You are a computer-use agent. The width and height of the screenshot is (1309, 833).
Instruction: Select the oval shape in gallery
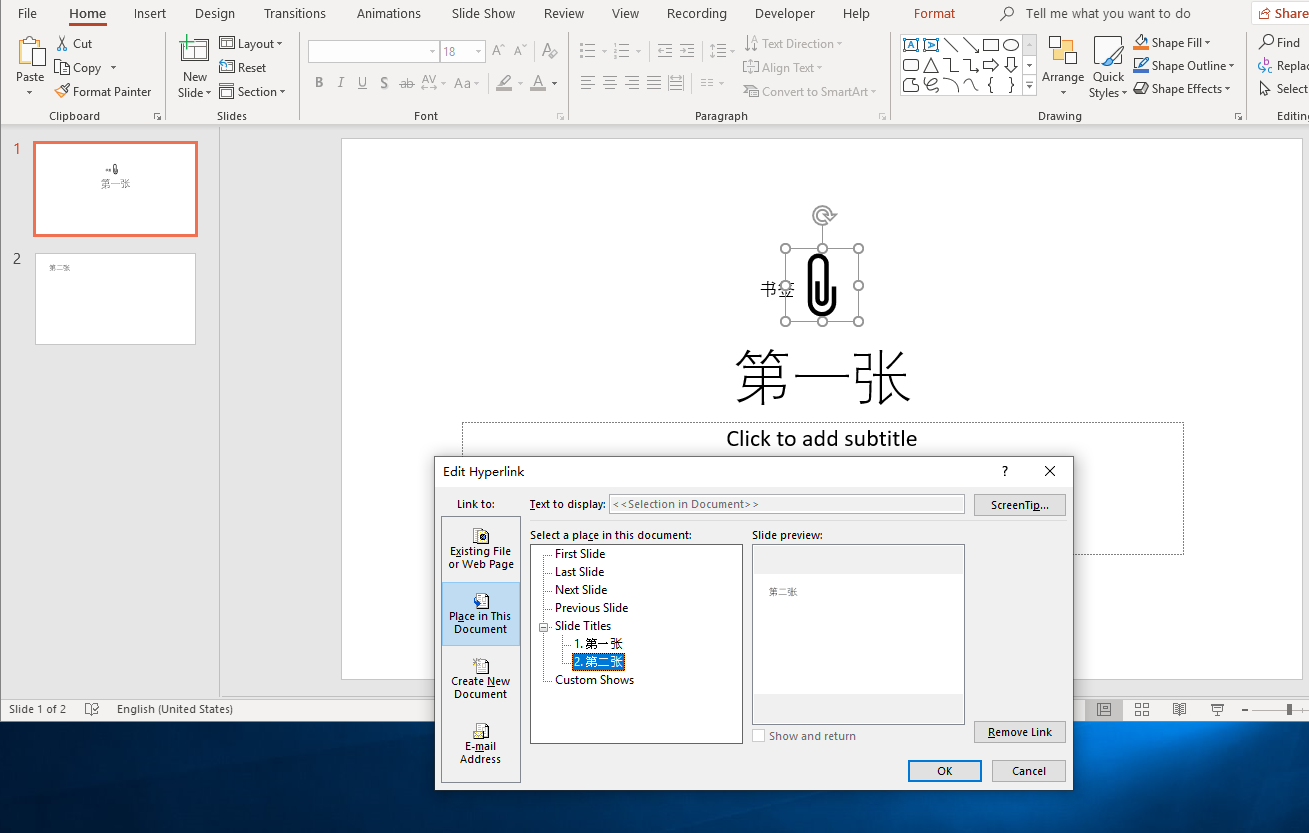pos(1011,45)
